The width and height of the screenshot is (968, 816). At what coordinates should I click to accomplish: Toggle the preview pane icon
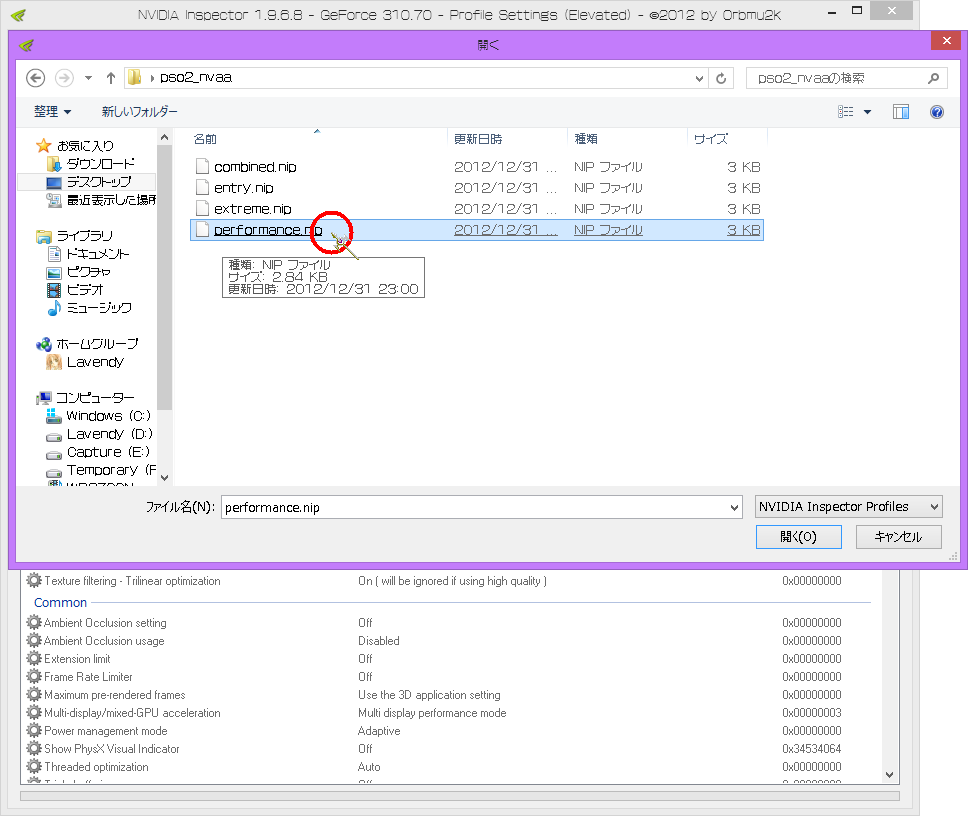(901, 112)
